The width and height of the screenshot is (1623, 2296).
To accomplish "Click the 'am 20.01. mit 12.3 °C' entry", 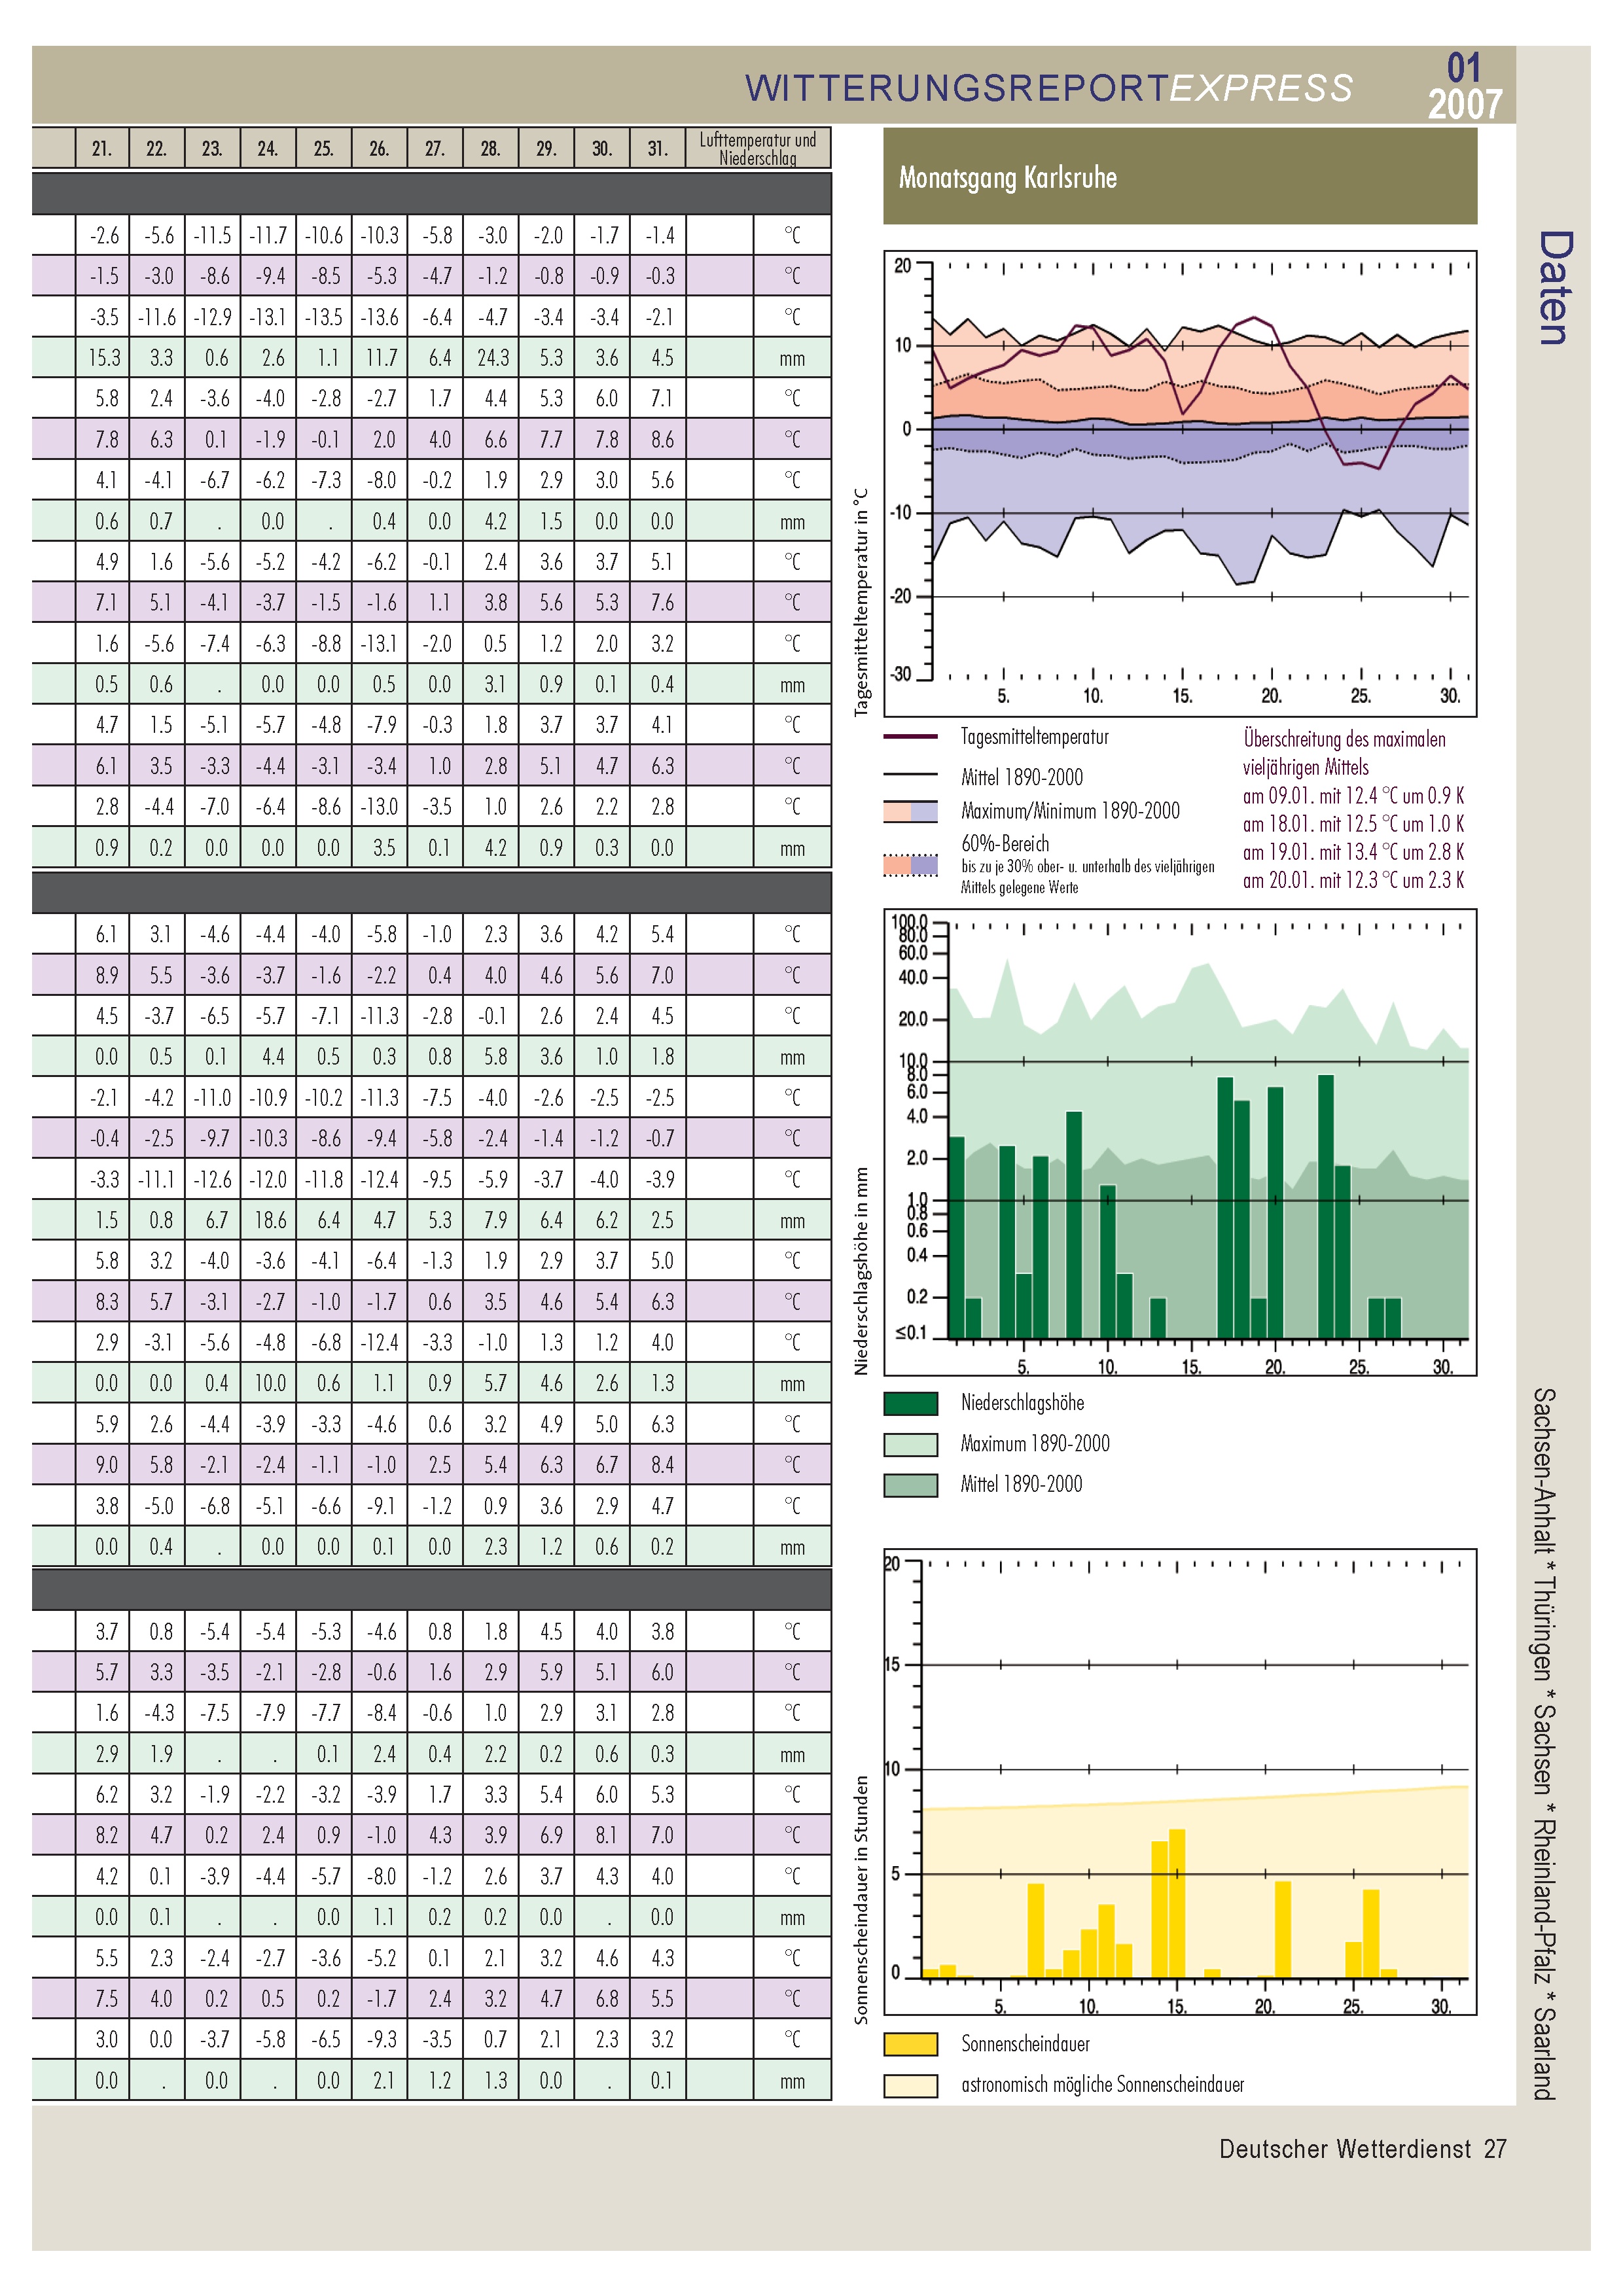I will click(x=1353, y=881).
